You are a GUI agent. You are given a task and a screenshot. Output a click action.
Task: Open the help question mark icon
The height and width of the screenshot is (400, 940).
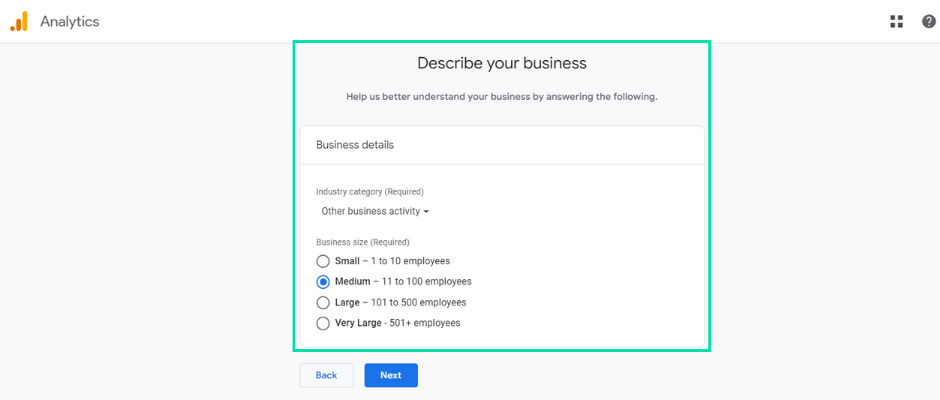point(928,22)
